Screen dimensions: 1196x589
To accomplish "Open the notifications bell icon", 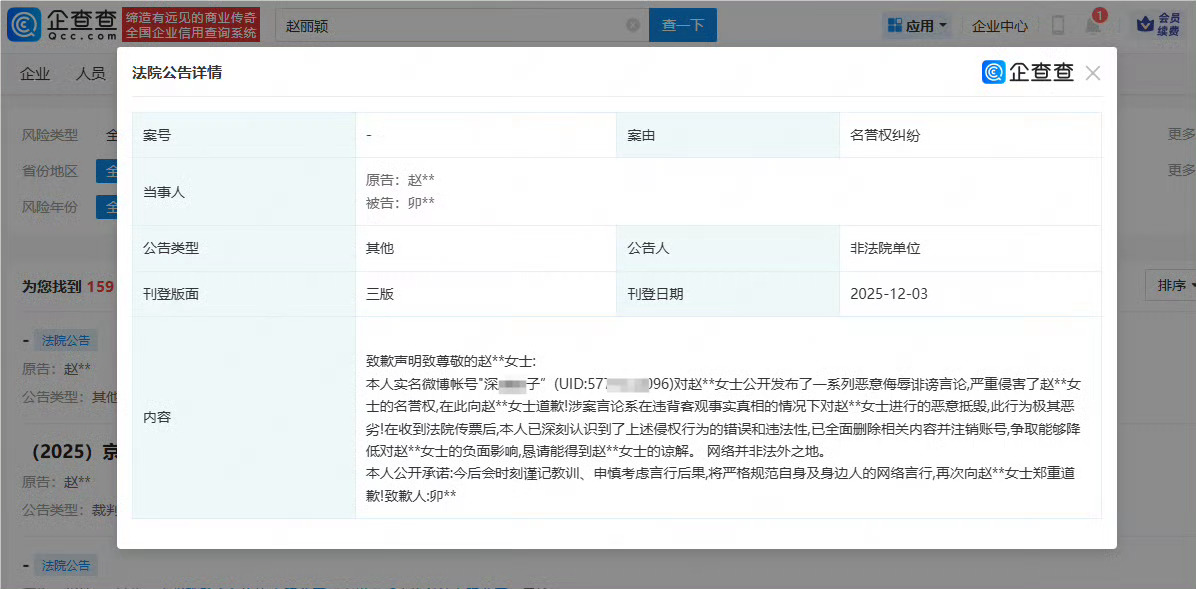I will click(x=1093, y=25).
